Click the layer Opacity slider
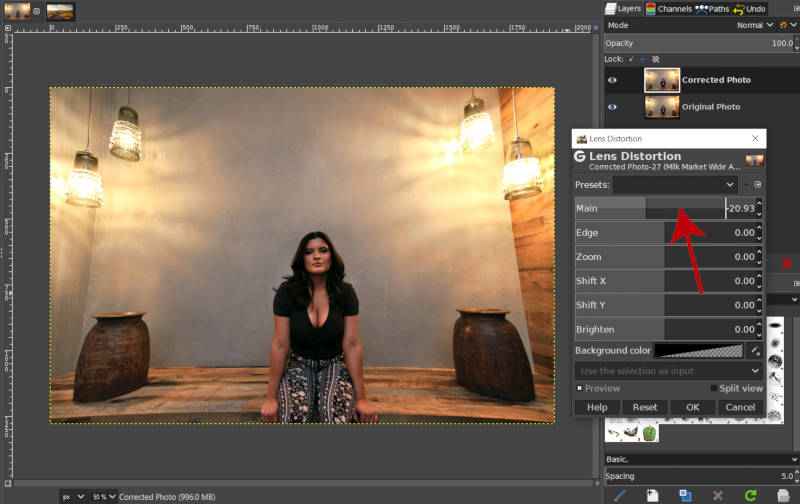 coord(699,43)
